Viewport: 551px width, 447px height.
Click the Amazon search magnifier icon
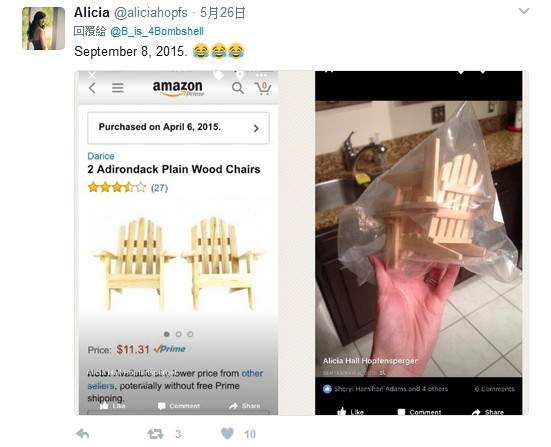coord(238,88)
